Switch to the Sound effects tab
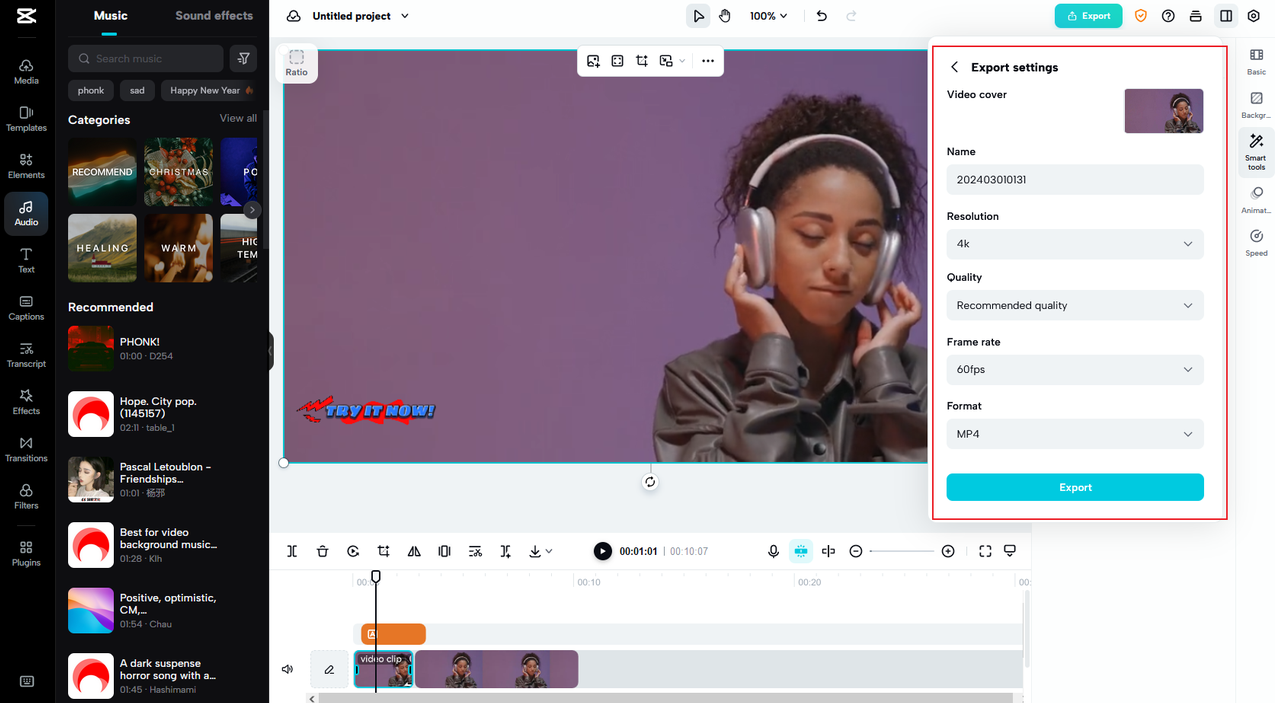Screen dimensions: 1275x703 214,15
